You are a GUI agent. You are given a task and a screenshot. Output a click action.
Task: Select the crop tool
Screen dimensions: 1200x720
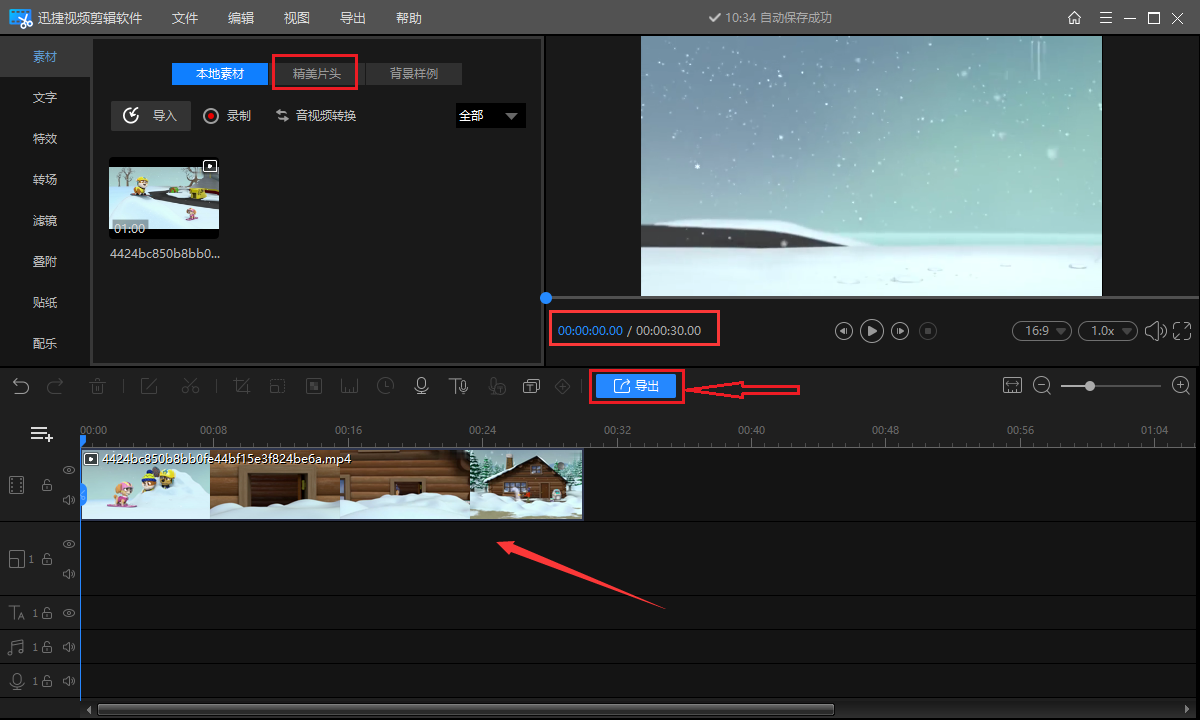pyautogui.click(x=241, y=386)
